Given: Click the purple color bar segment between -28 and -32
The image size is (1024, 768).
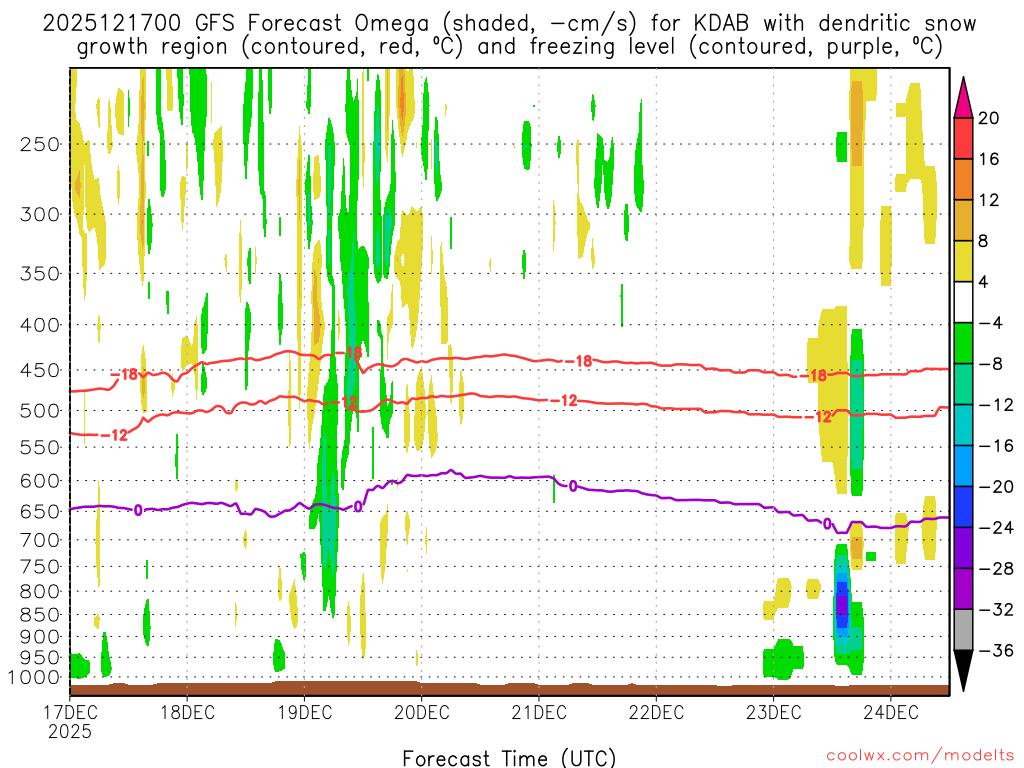Looking at the screenshot, I should 963,589.
